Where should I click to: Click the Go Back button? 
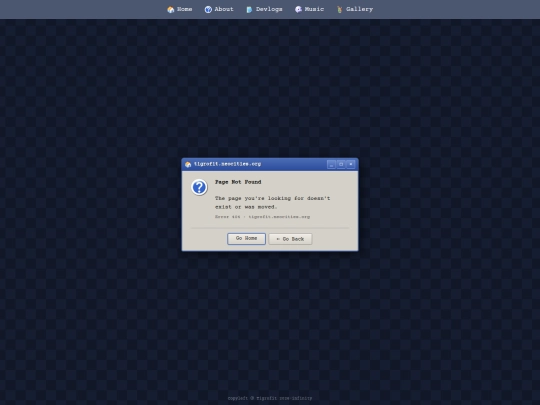(290, 239)
